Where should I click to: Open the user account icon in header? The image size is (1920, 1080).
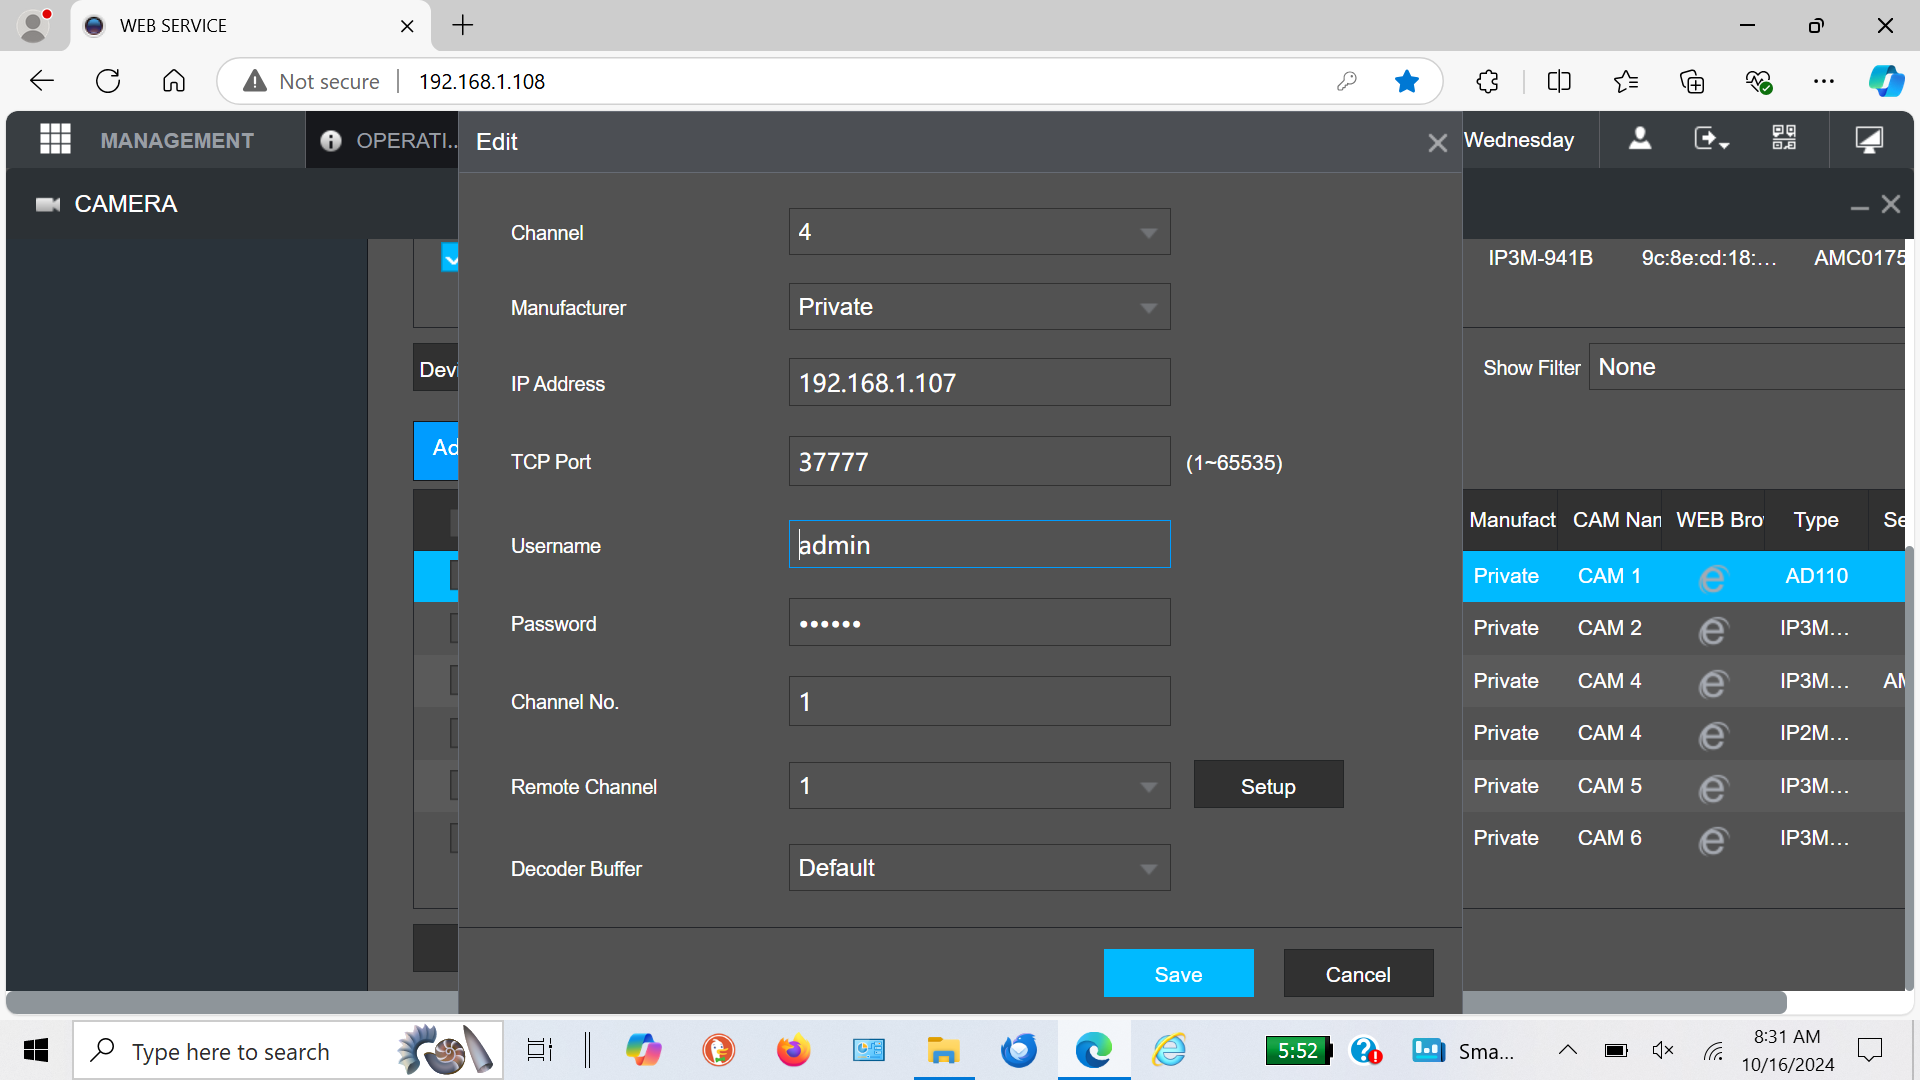pos(1640,138)
